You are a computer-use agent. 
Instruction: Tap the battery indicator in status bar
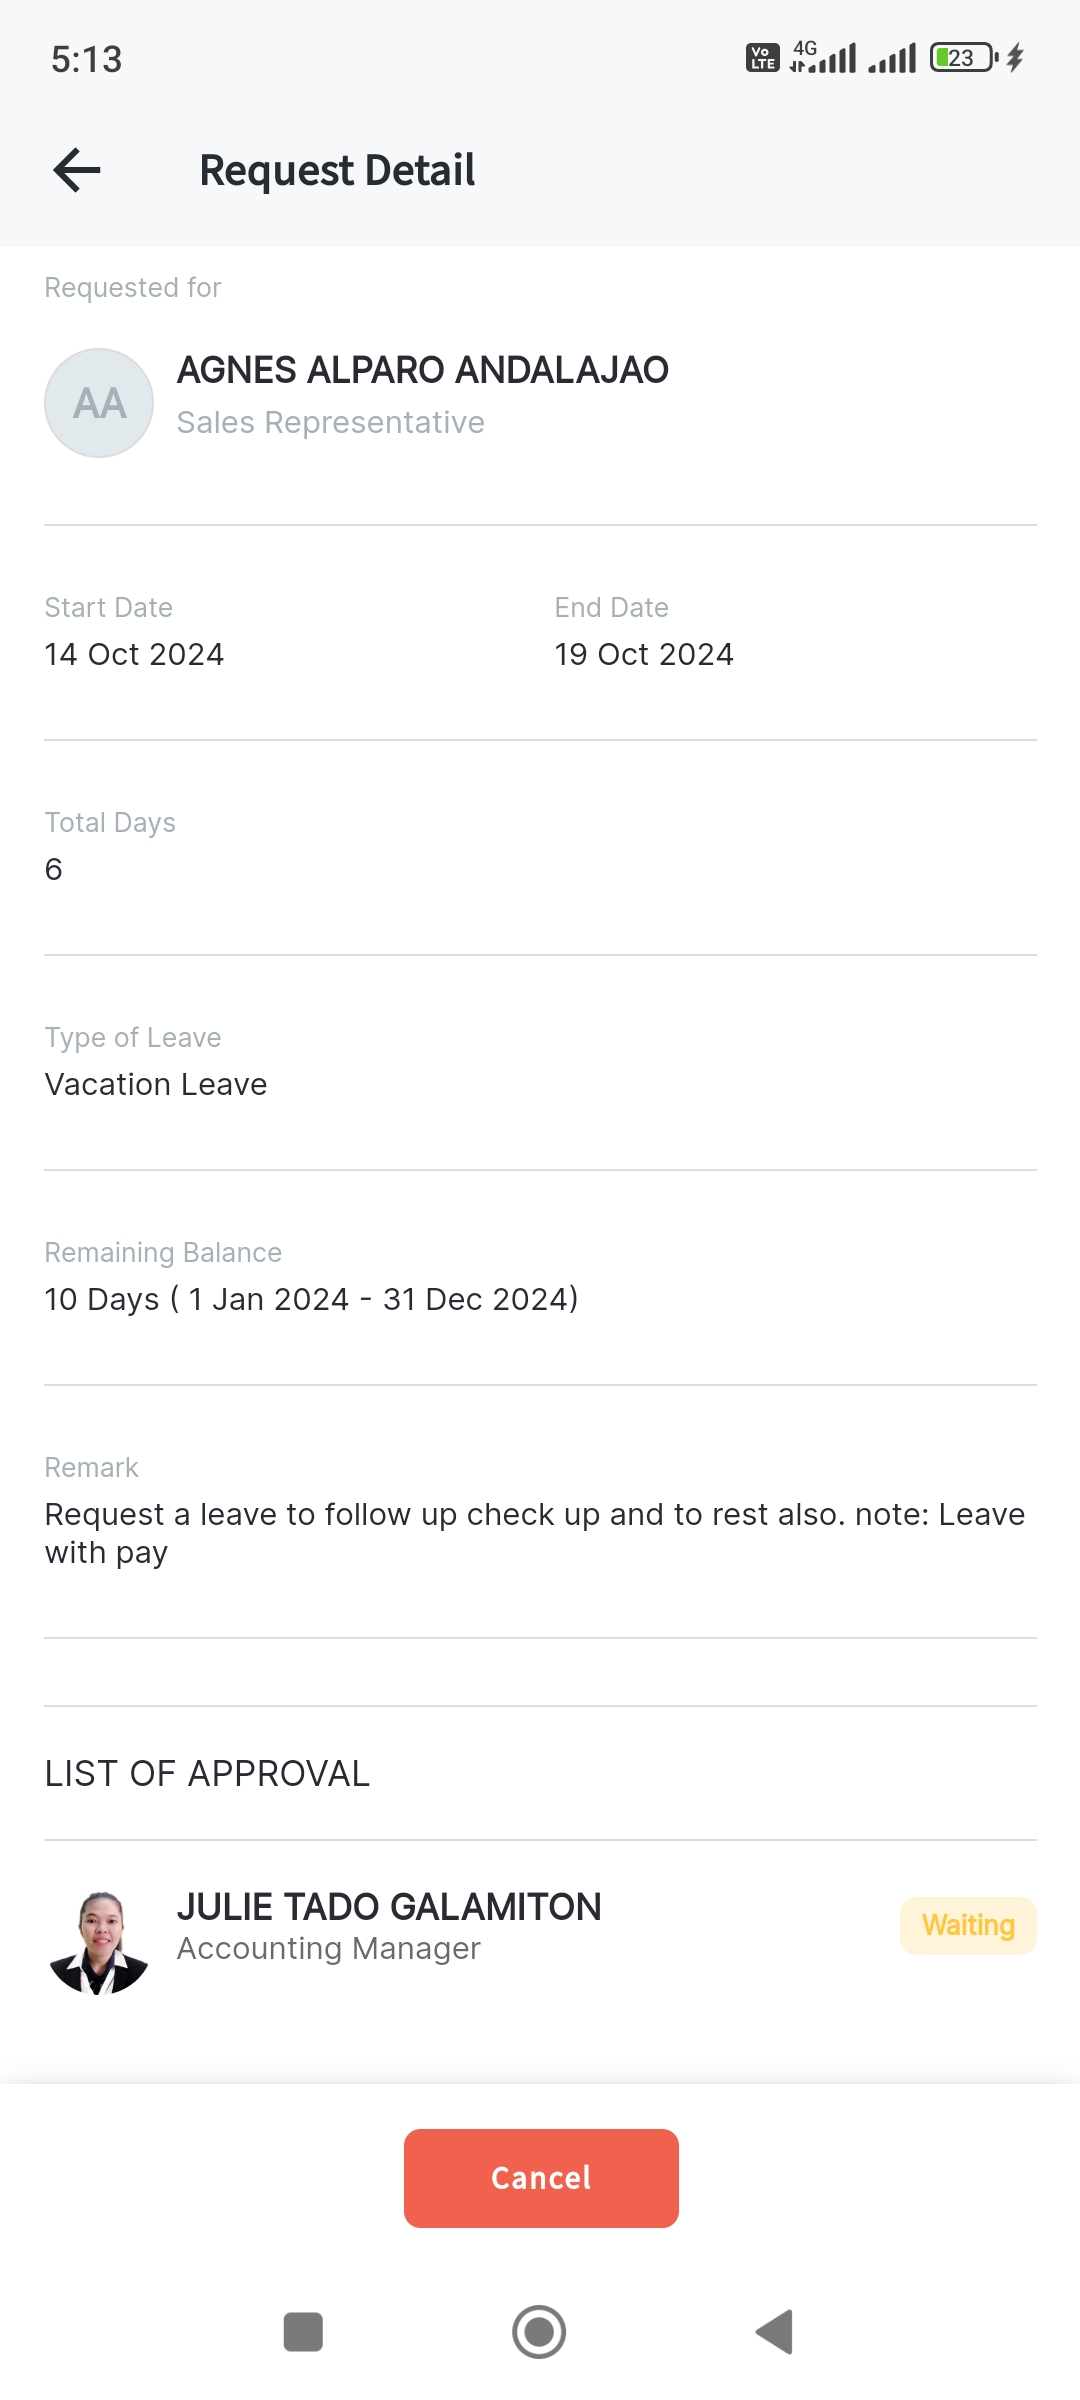point(963,58)
